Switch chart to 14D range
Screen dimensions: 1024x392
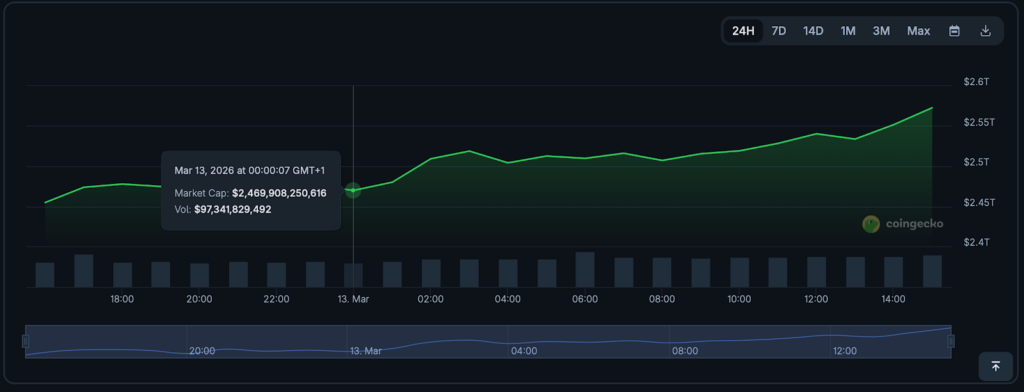813,31
